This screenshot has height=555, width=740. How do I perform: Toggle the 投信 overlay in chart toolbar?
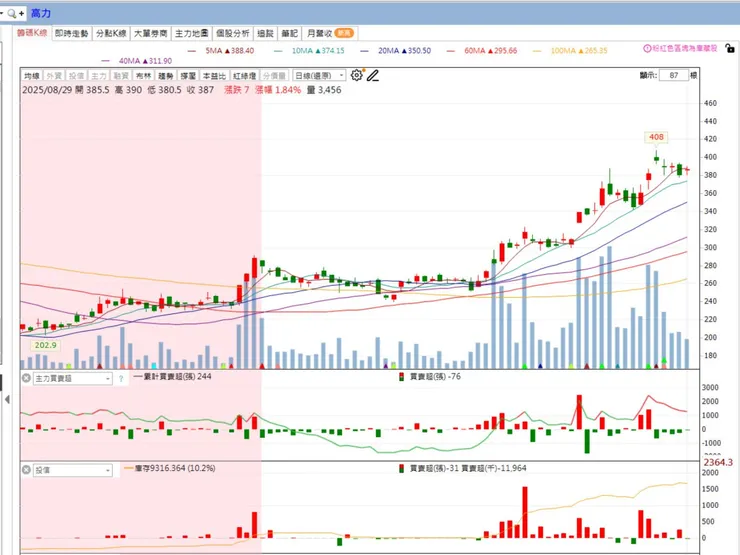pos(76,76)
